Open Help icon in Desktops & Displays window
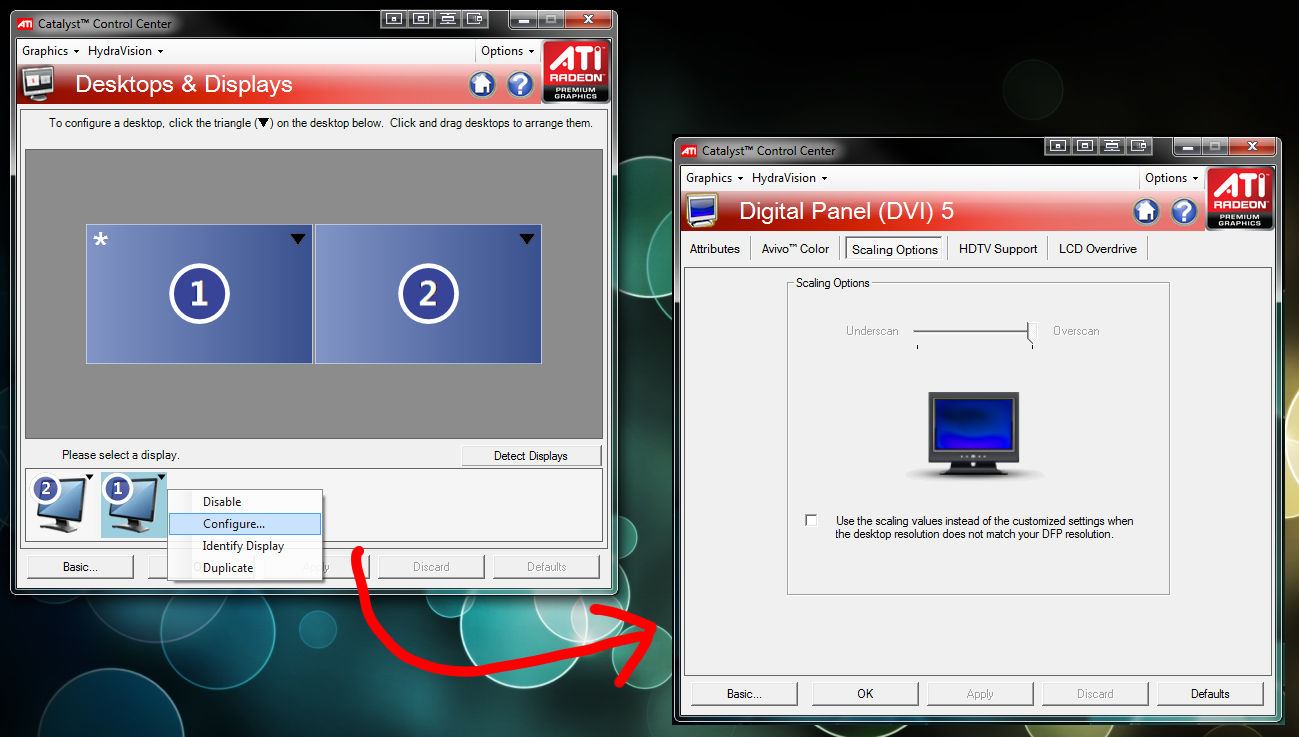The width and height of the screenshot is (1299, 737). (520, 85)
